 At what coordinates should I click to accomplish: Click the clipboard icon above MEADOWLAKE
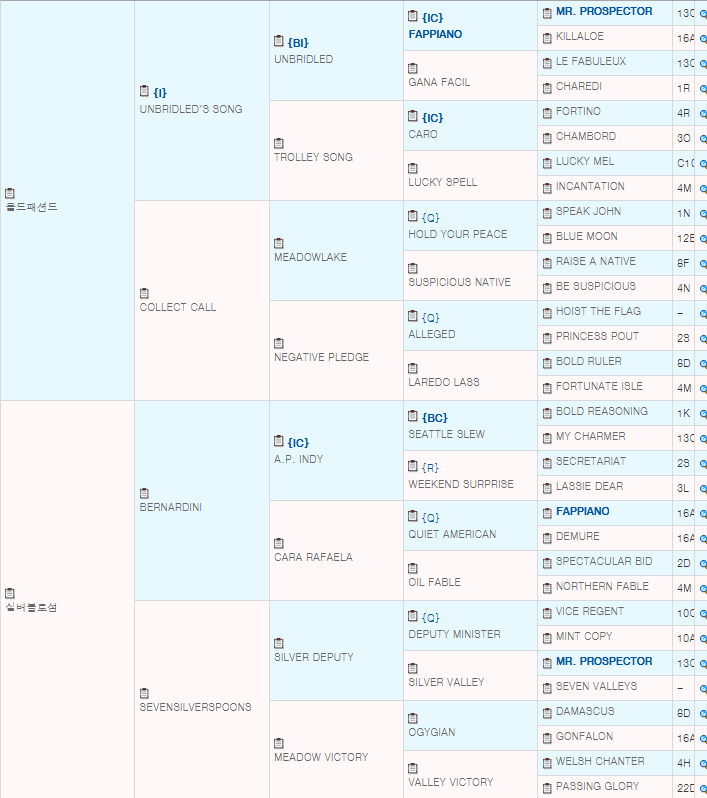click(278, 243)
